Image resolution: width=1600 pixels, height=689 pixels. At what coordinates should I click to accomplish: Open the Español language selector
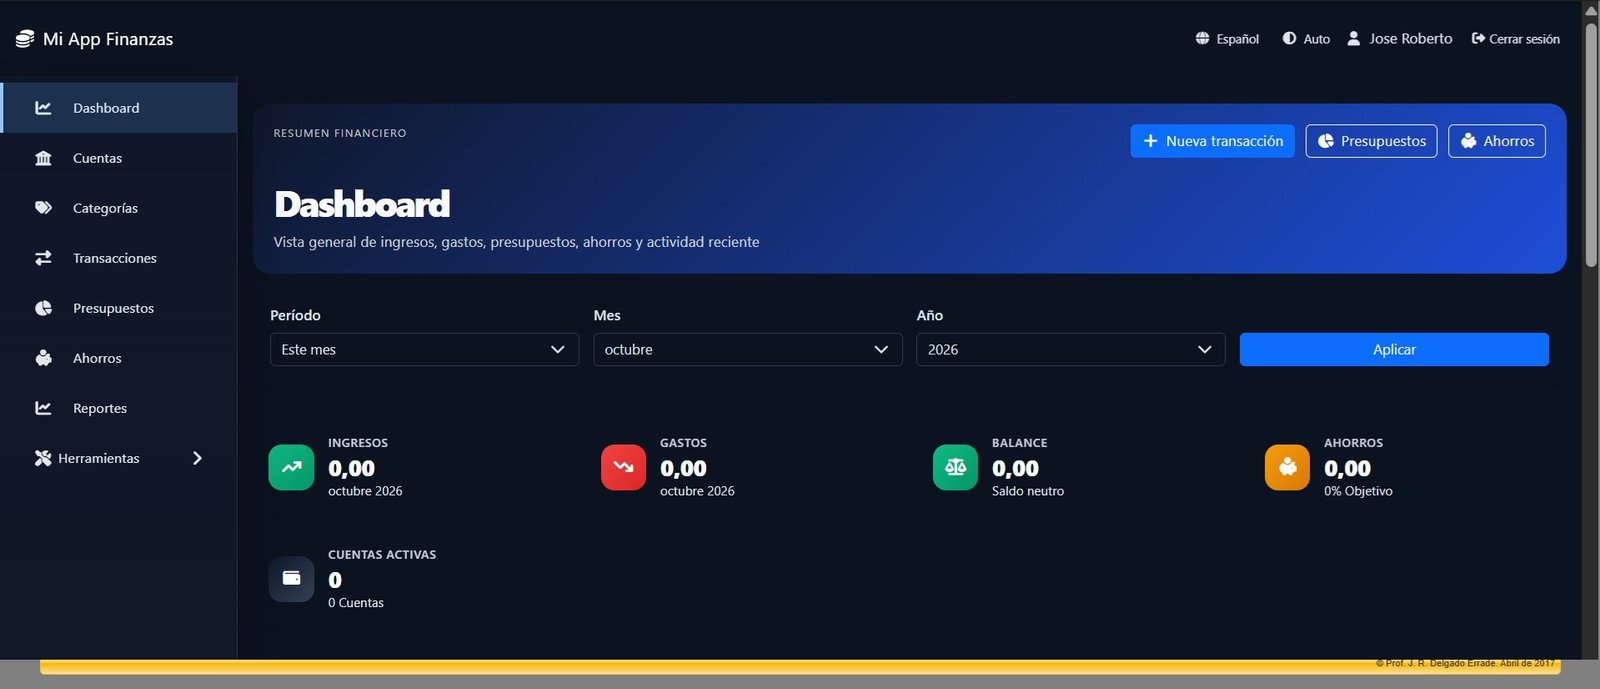(1227, 39)
